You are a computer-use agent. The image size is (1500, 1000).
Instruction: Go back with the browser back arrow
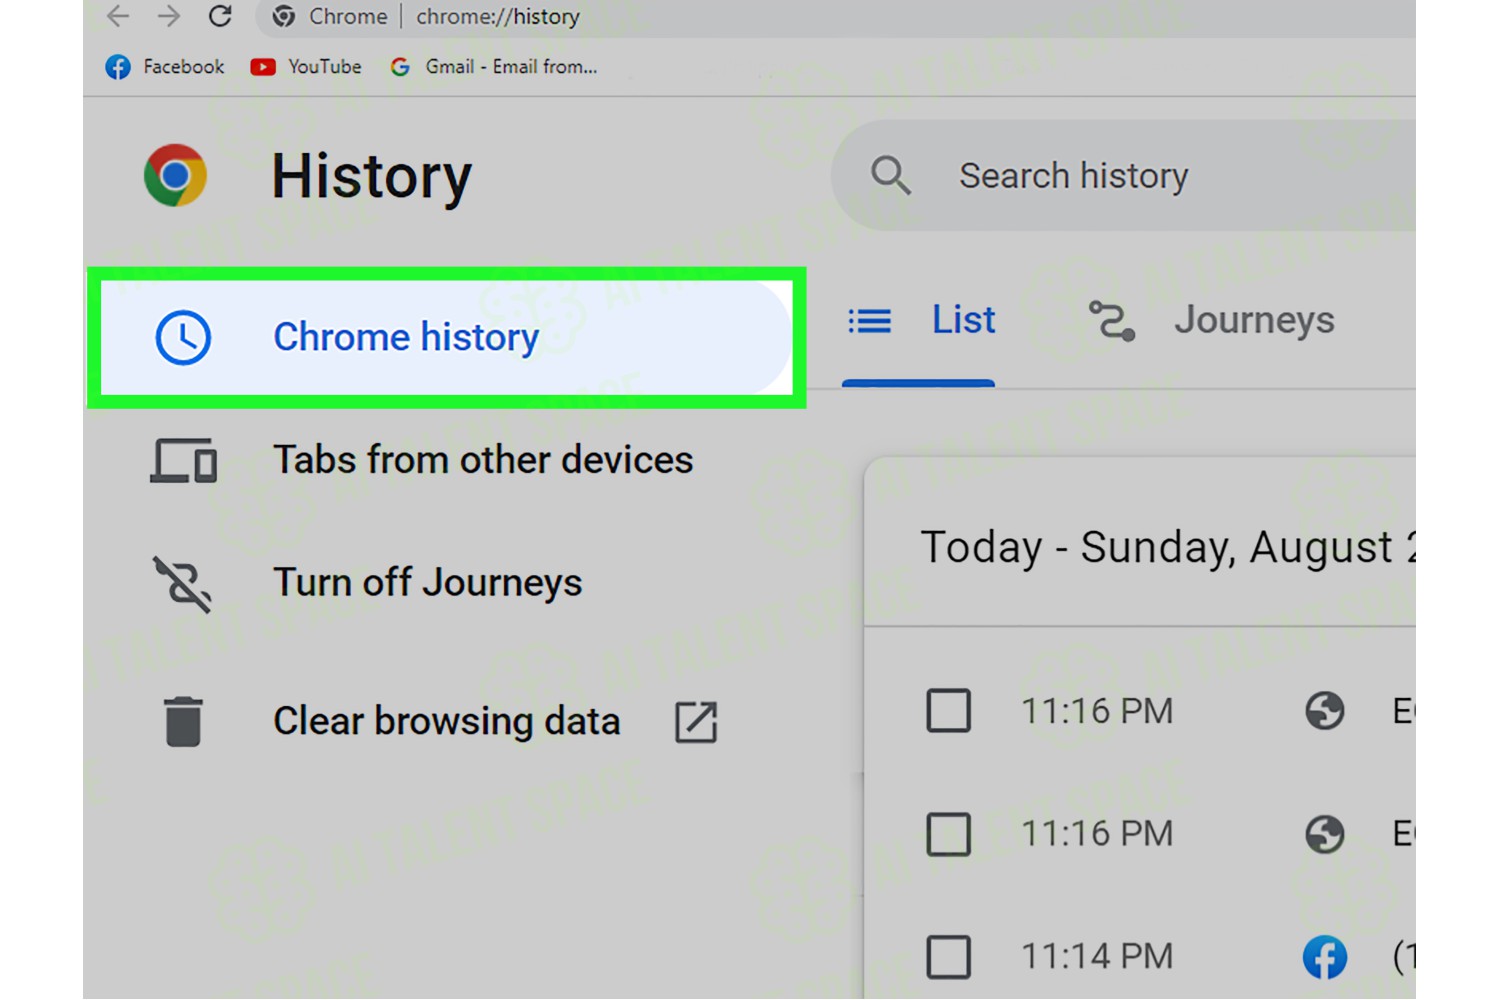click(118, 16)
